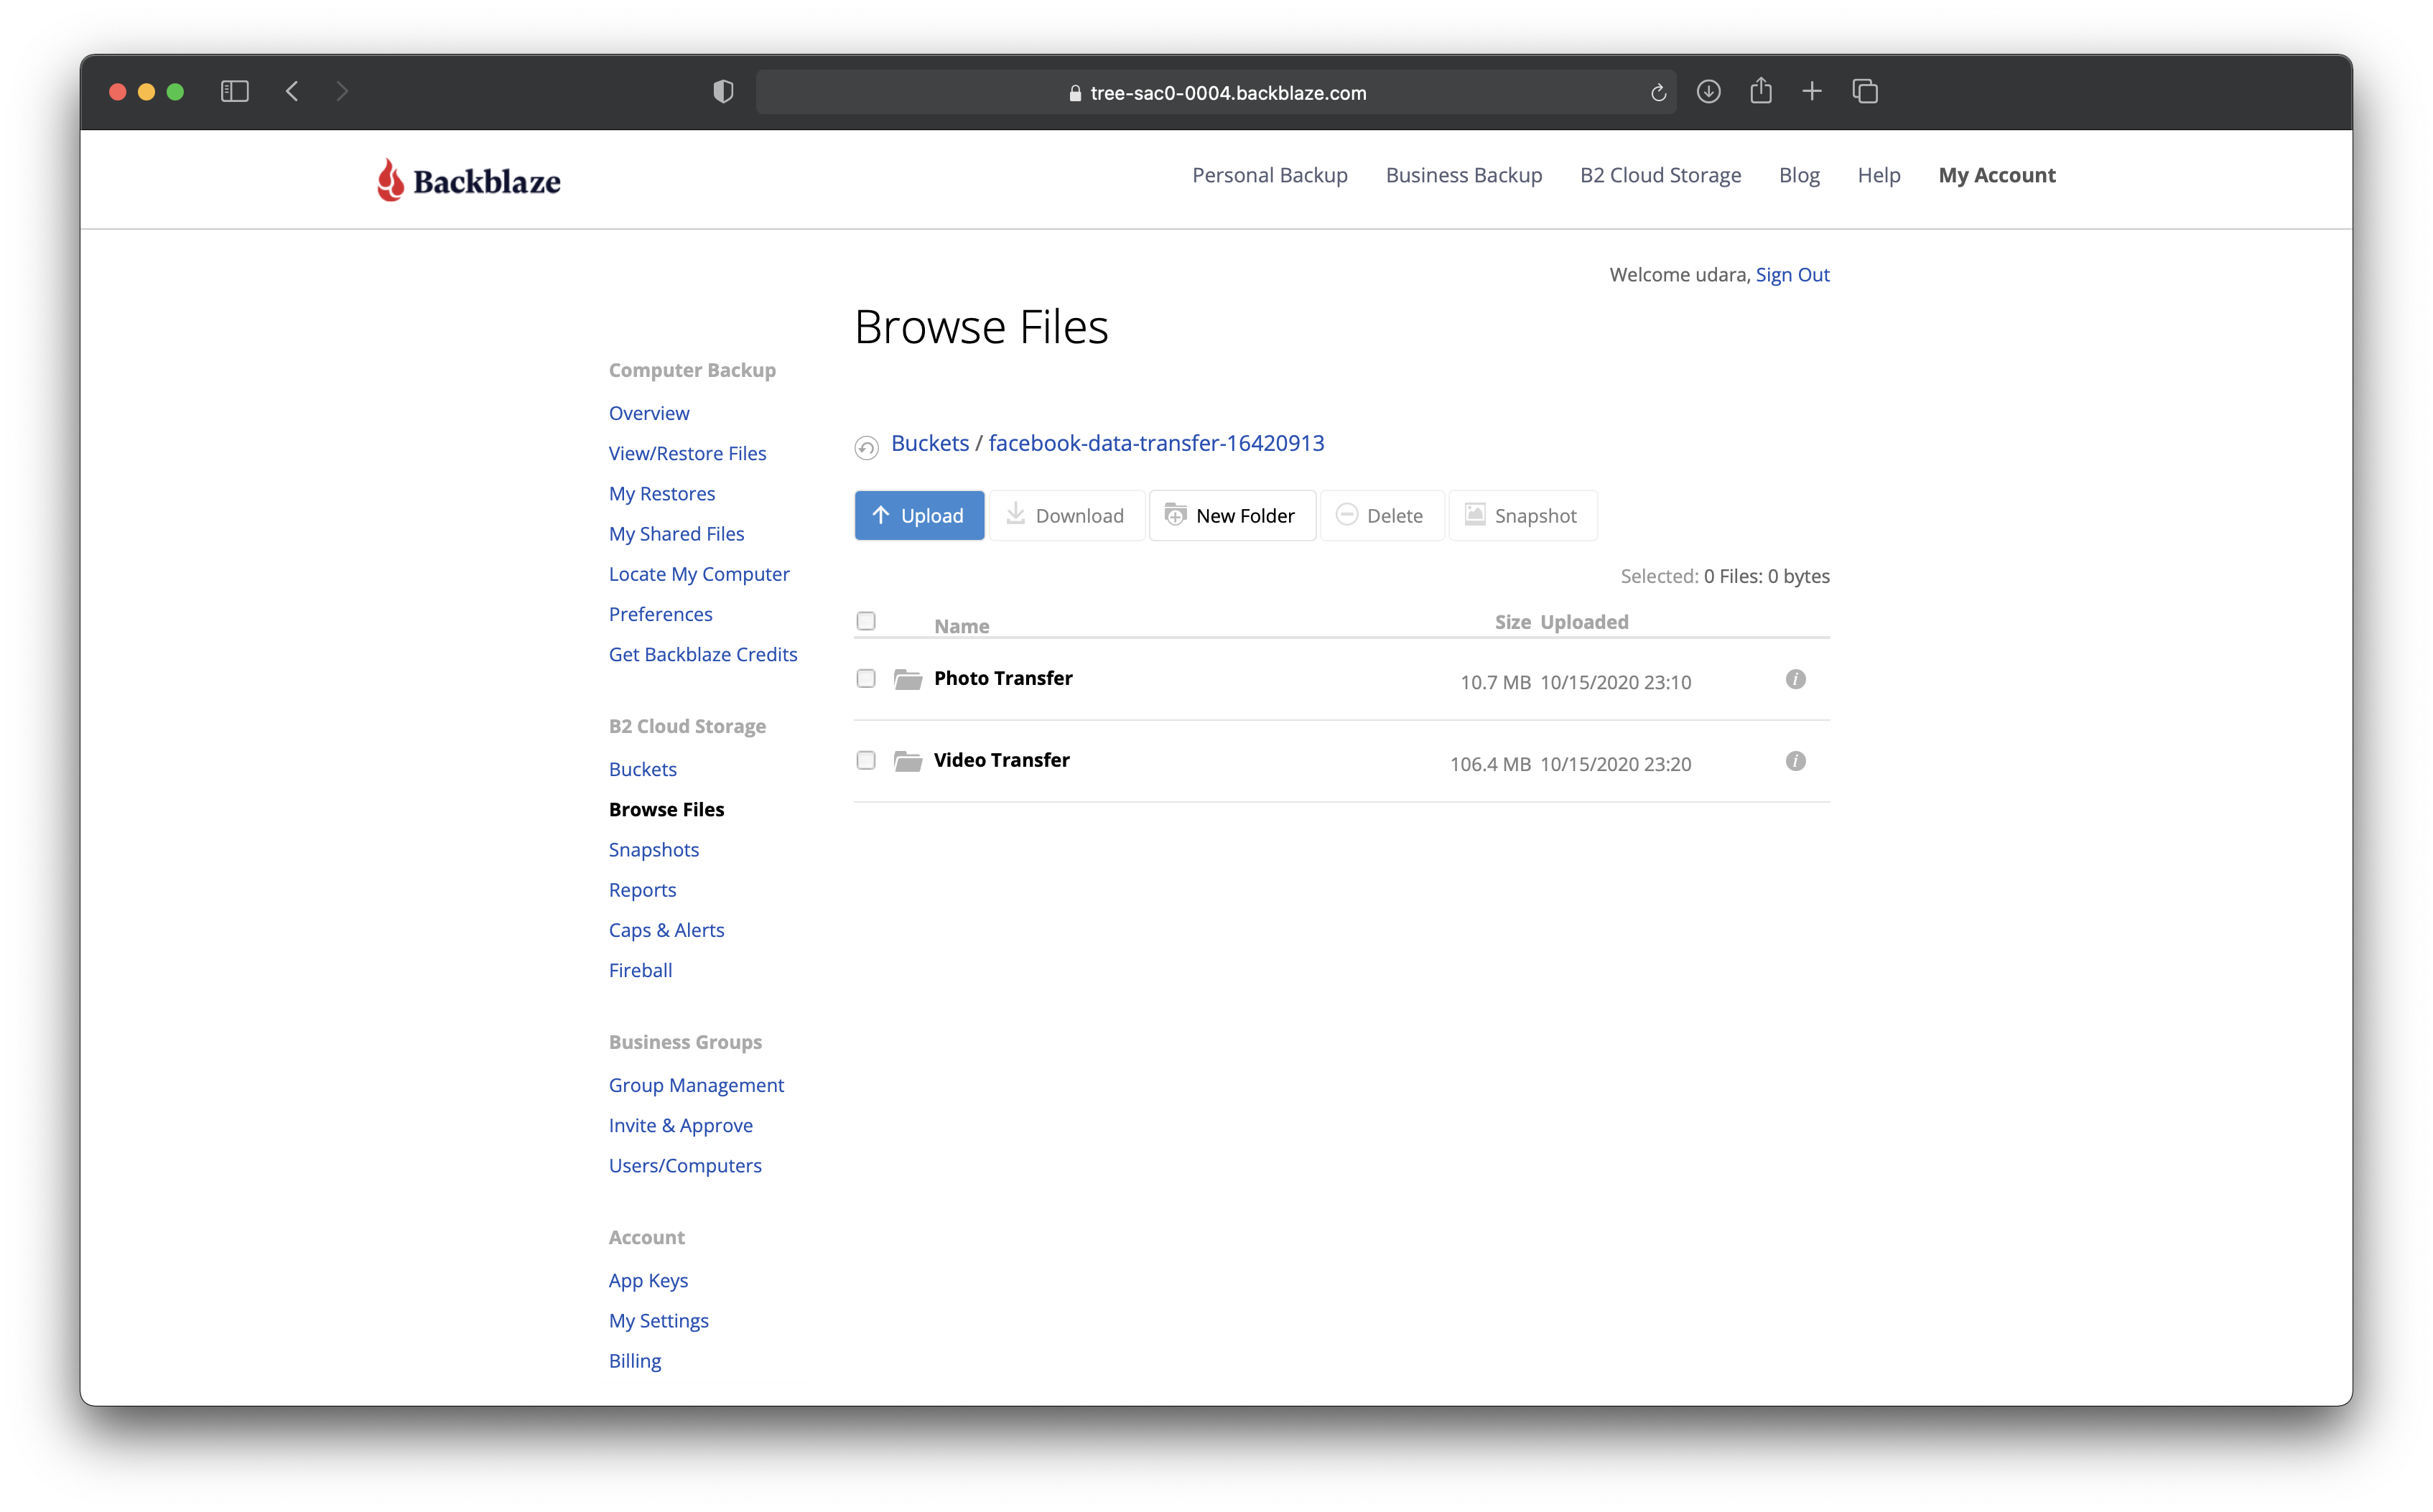Screen dimensions: 2433x1512
Task: Select the Video Transfer checkbox
Action: 866,761
